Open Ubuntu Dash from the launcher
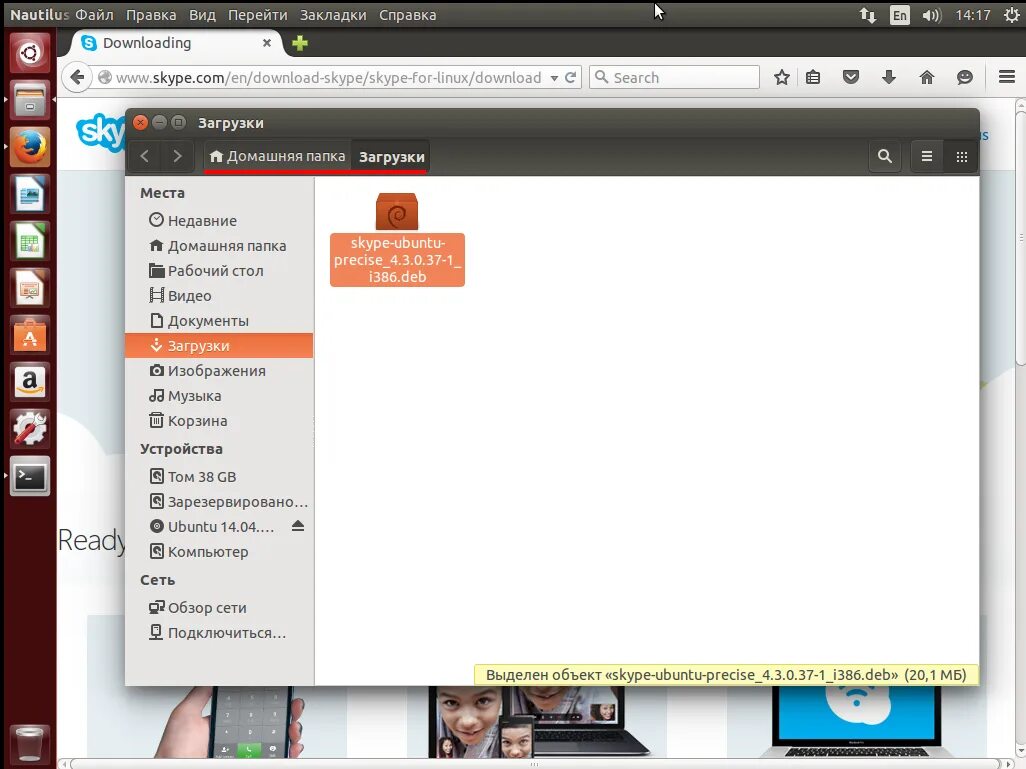 pyautogui.click(x=29, y=52)
